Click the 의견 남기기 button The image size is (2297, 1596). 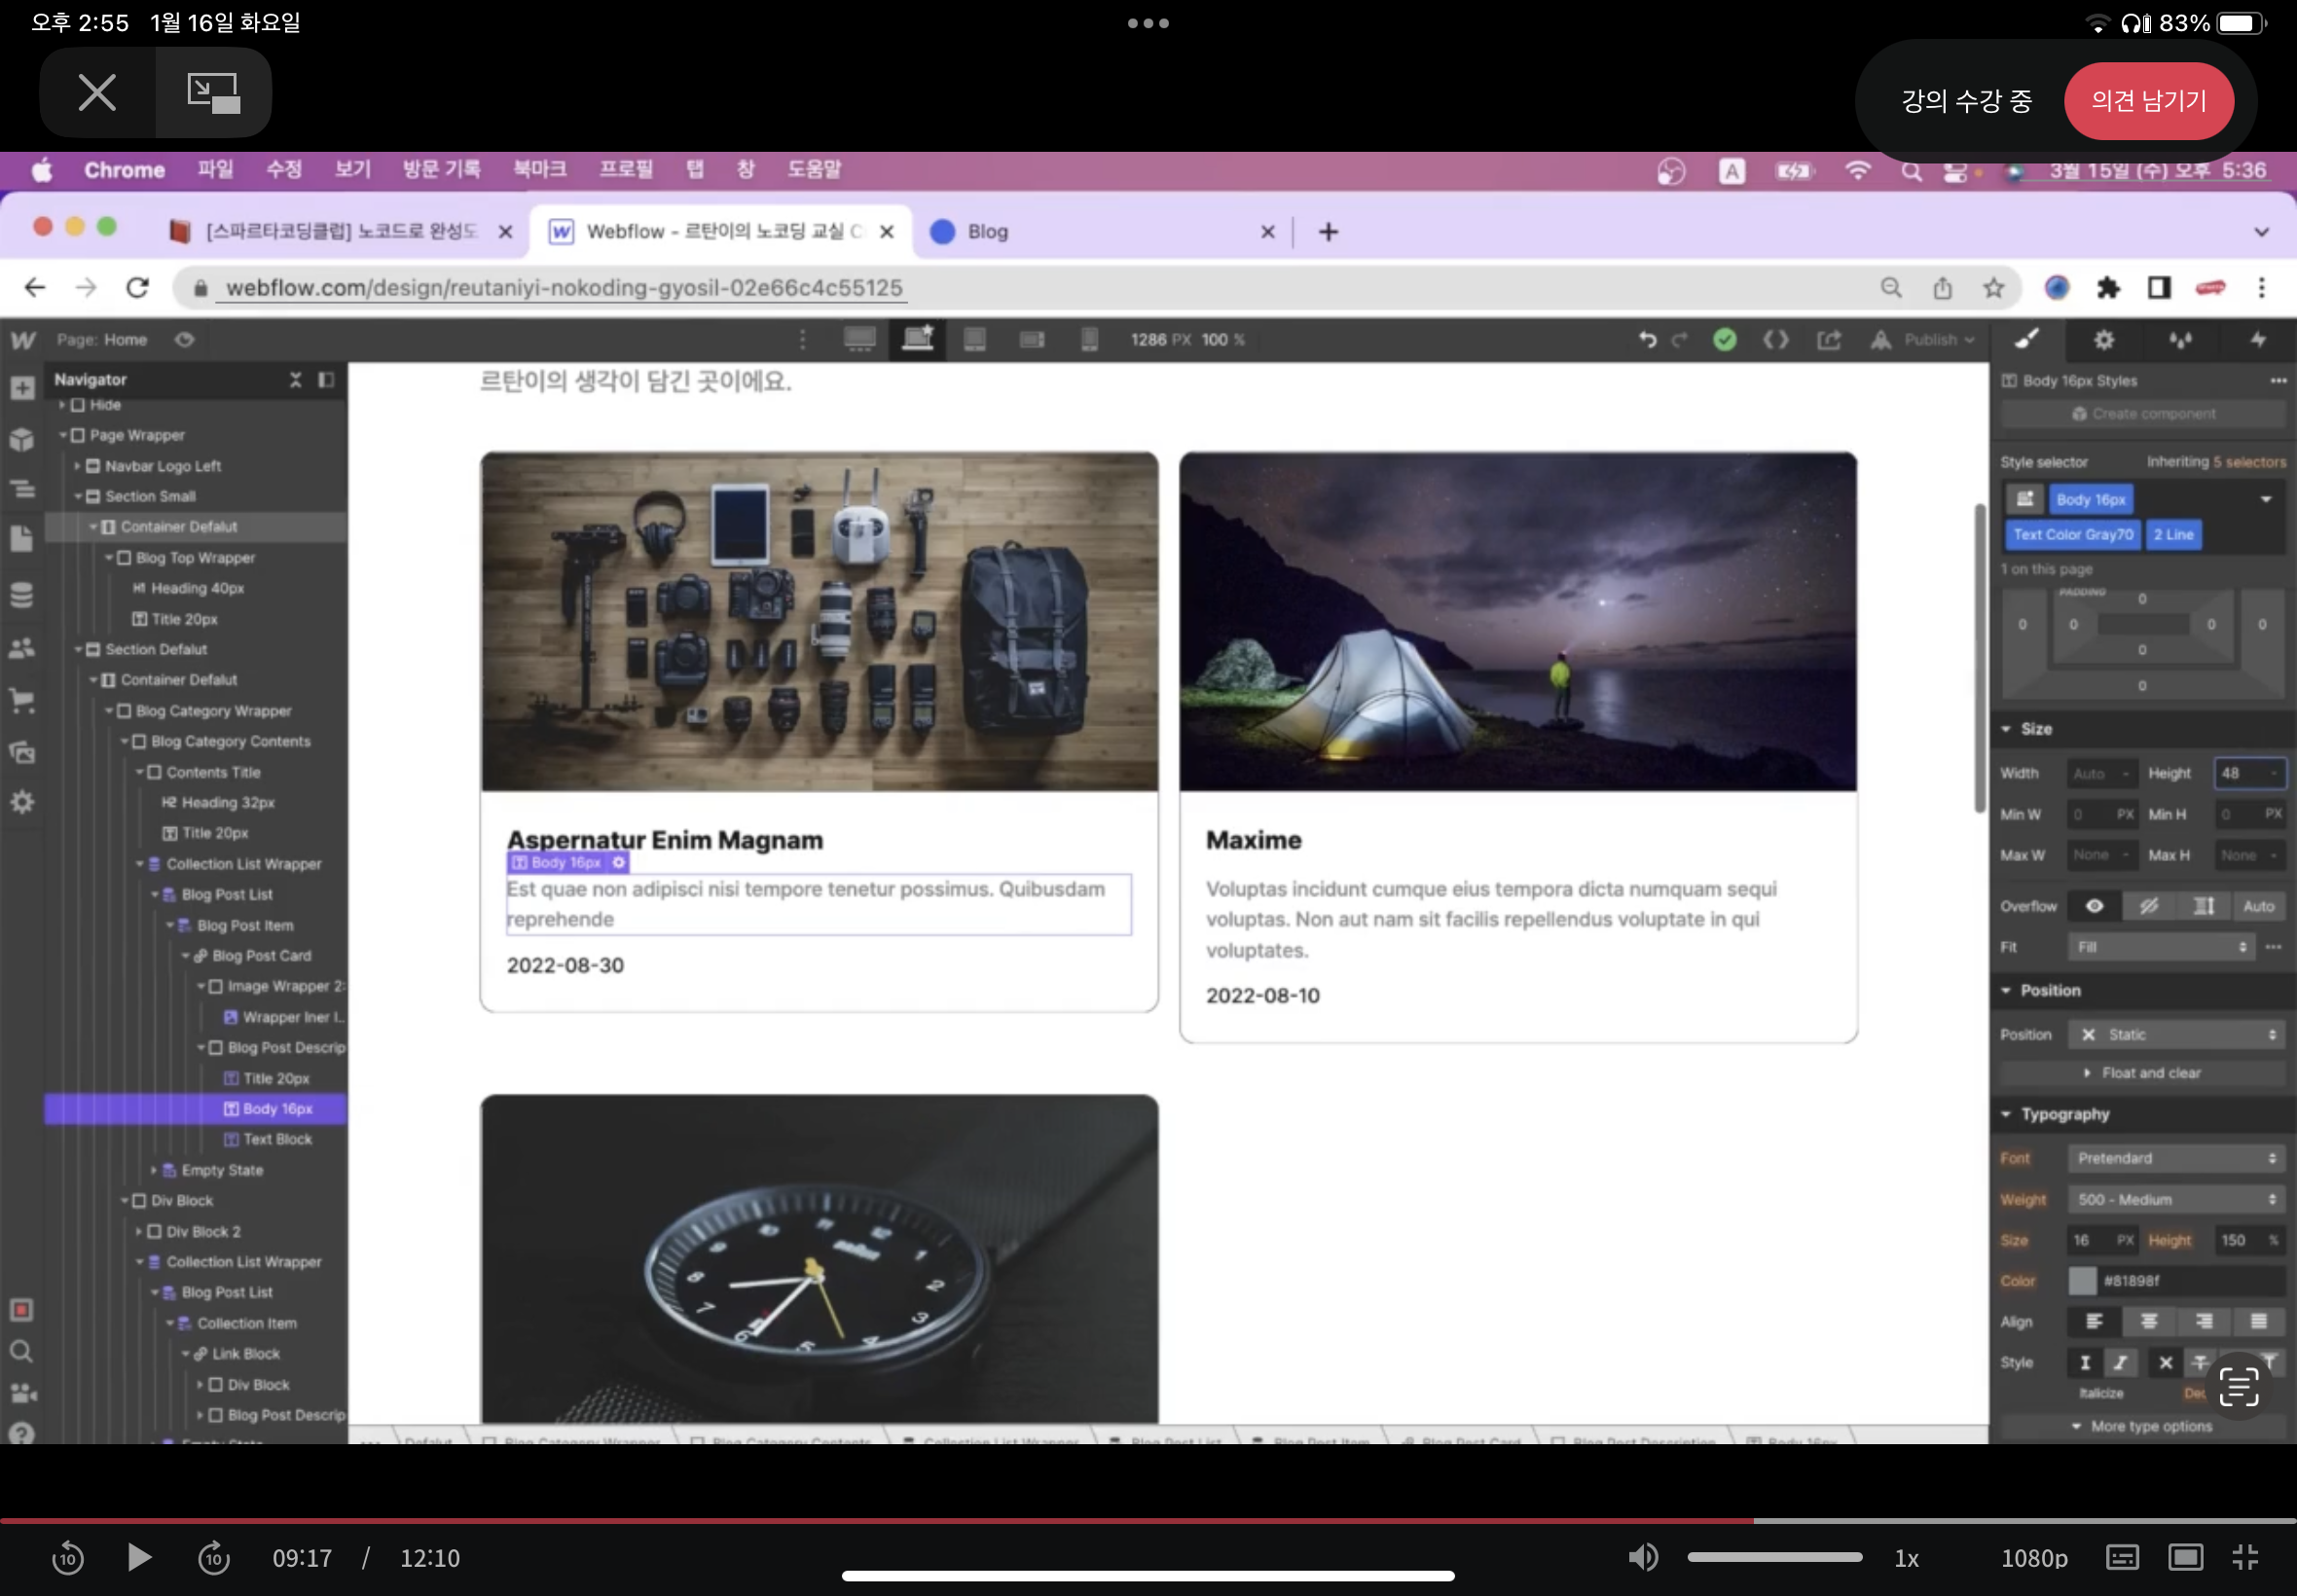coord(2148,101)
